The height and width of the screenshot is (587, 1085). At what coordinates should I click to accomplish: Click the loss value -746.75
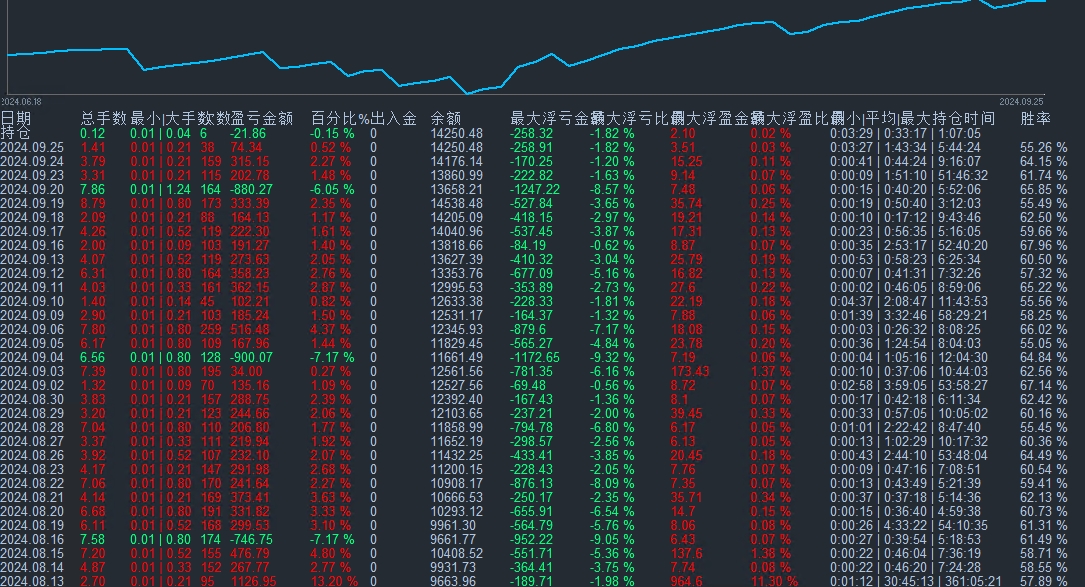(251, 539)
